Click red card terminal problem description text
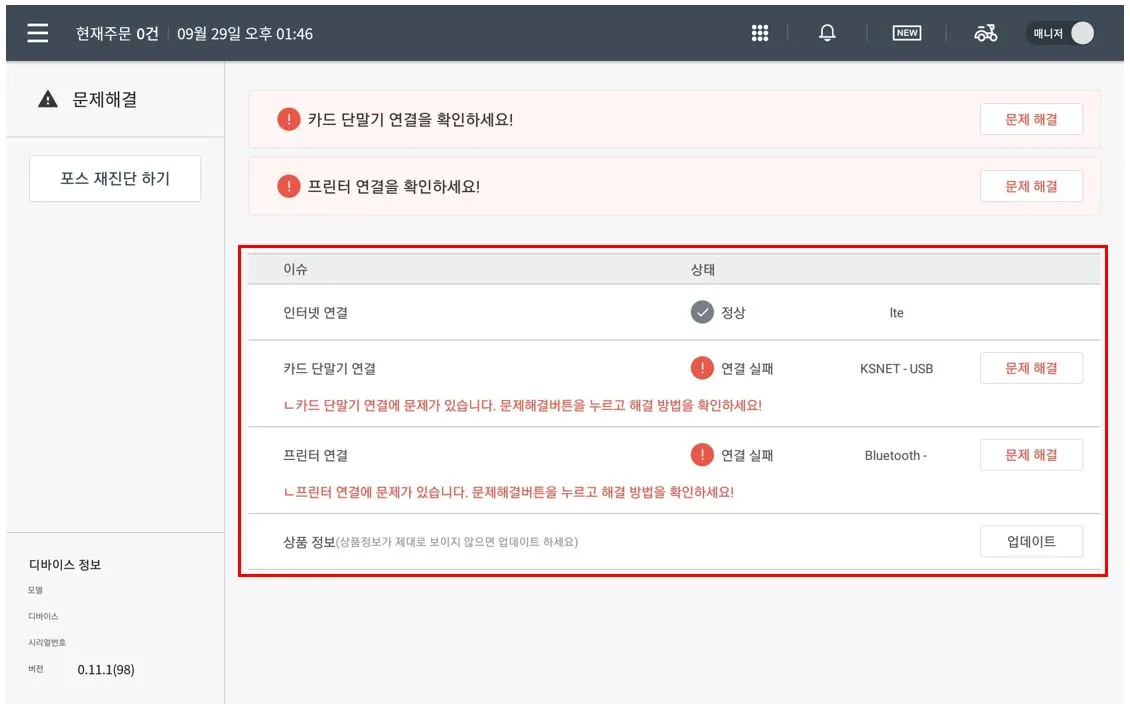Image resolution: width=1130 pixels, height=710 pixels. [x=522, y=406]
